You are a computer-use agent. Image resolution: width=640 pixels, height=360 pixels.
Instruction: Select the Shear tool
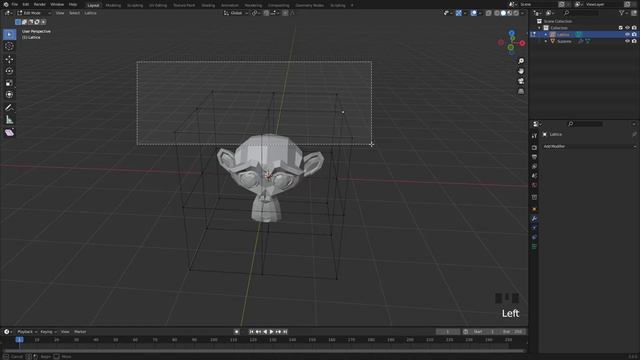pos(9,133)
